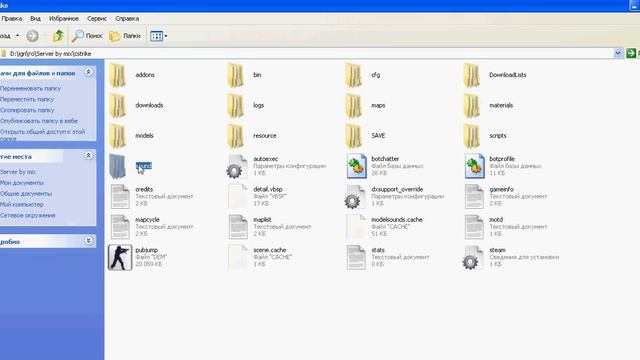Open Общие документы link
The image size is (640, 360).
point(26,193)
